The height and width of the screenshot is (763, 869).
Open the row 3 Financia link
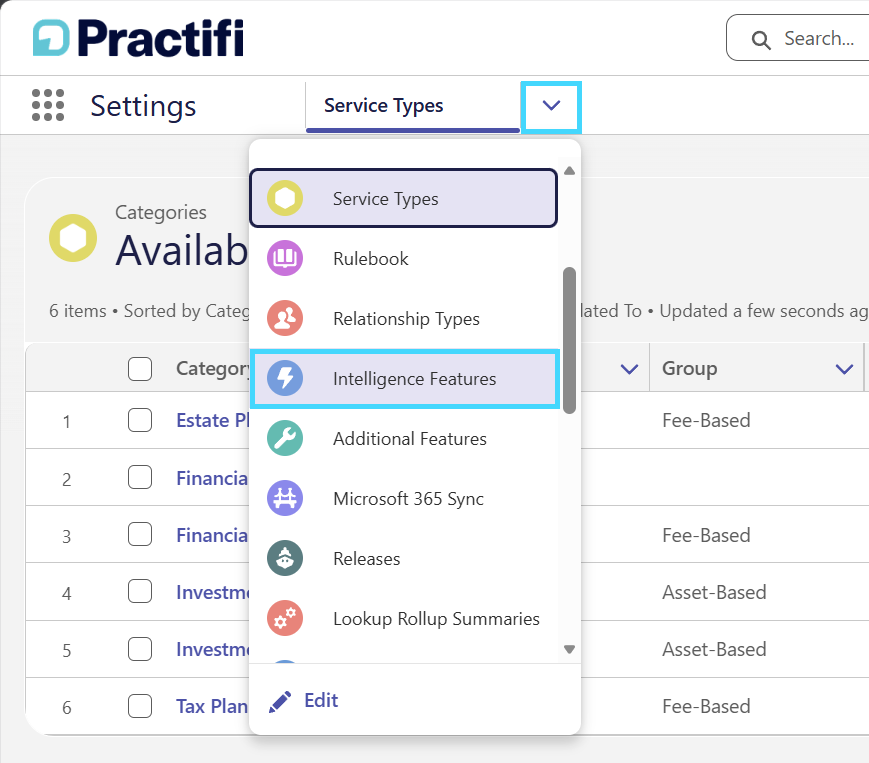[212, 535]
